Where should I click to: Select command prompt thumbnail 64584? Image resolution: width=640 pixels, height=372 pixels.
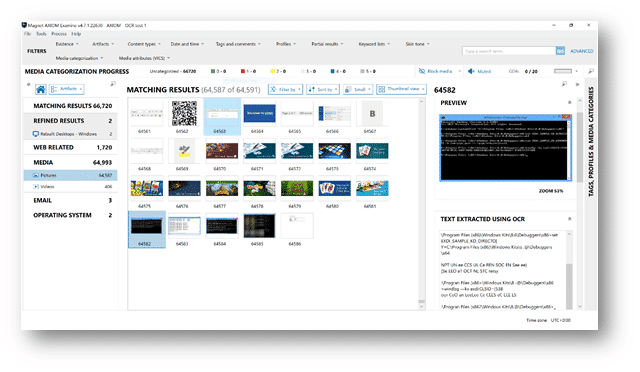click(222, 226)
